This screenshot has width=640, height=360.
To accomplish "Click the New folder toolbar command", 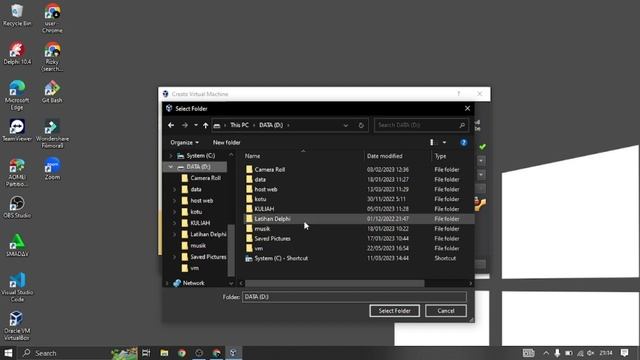I will pyautogui.click(x=227, y=142).
